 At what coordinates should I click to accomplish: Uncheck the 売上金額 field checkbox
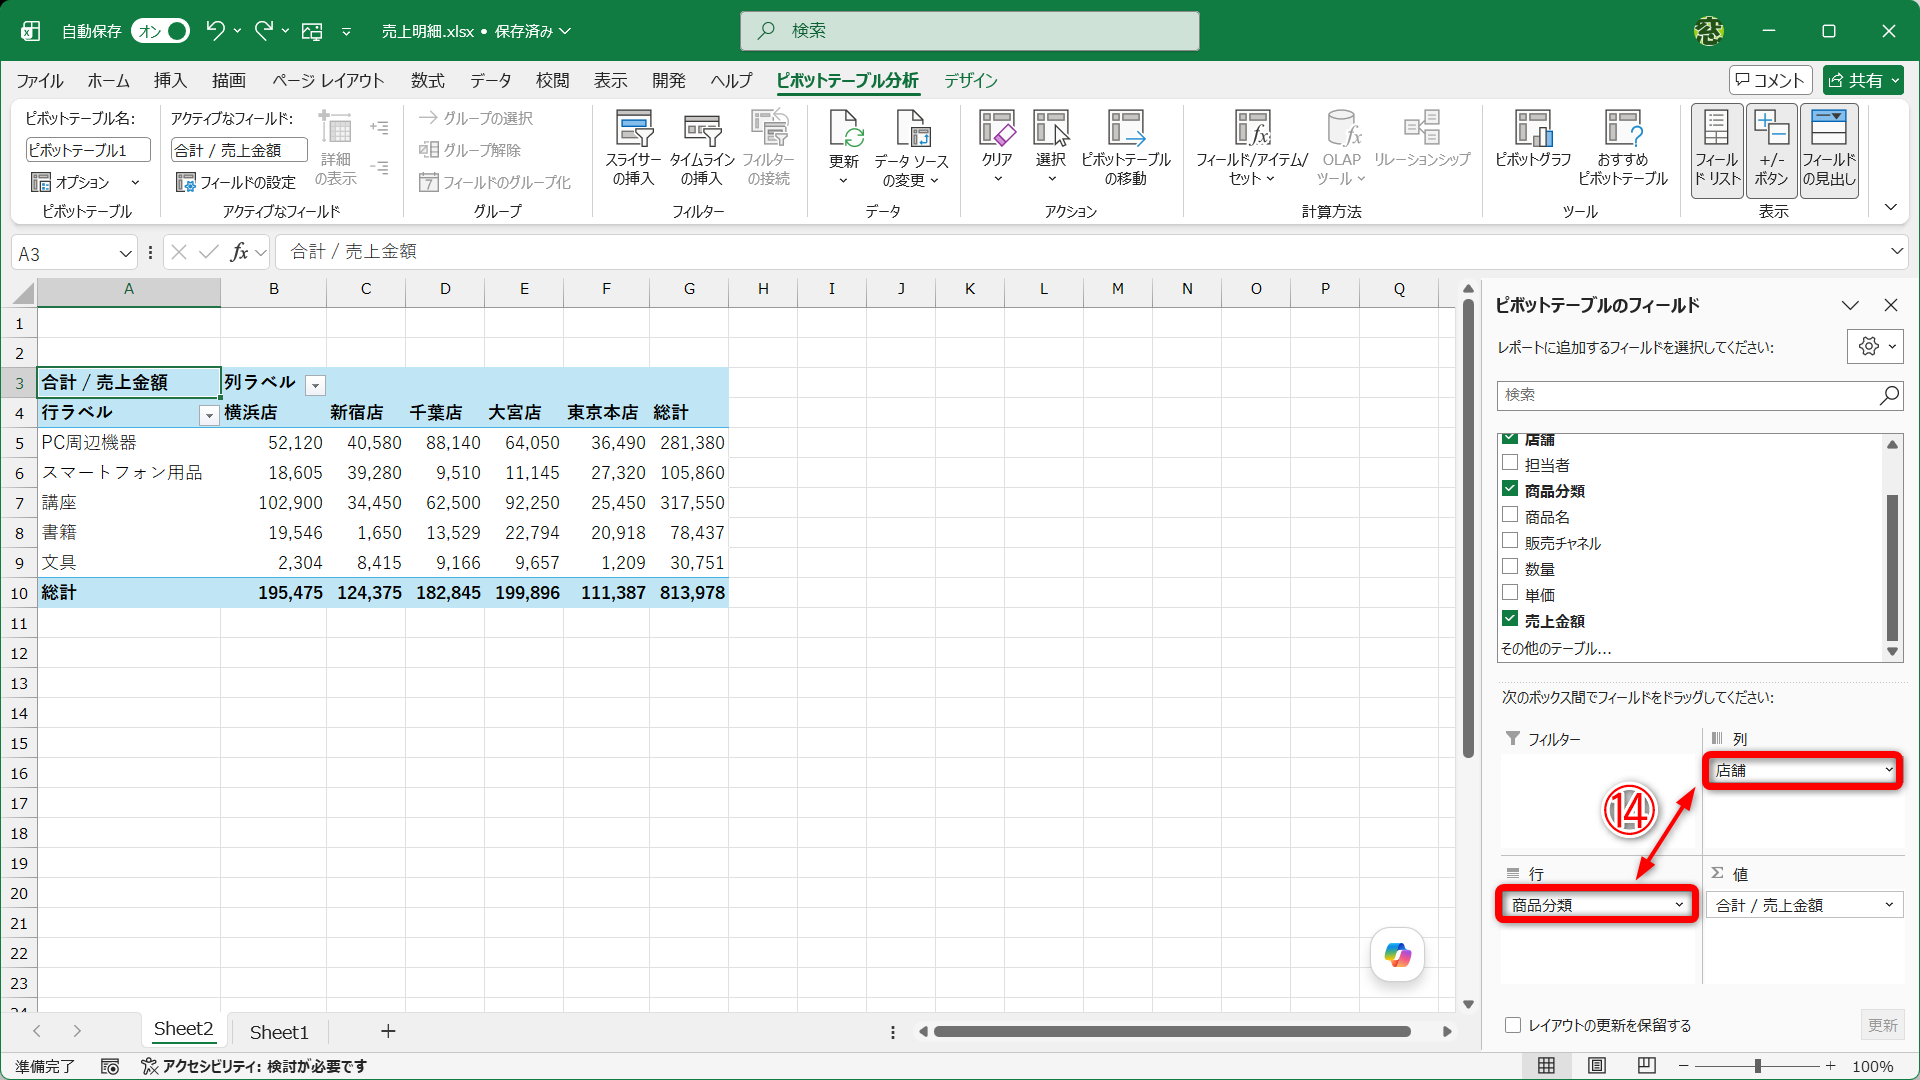1510,619
